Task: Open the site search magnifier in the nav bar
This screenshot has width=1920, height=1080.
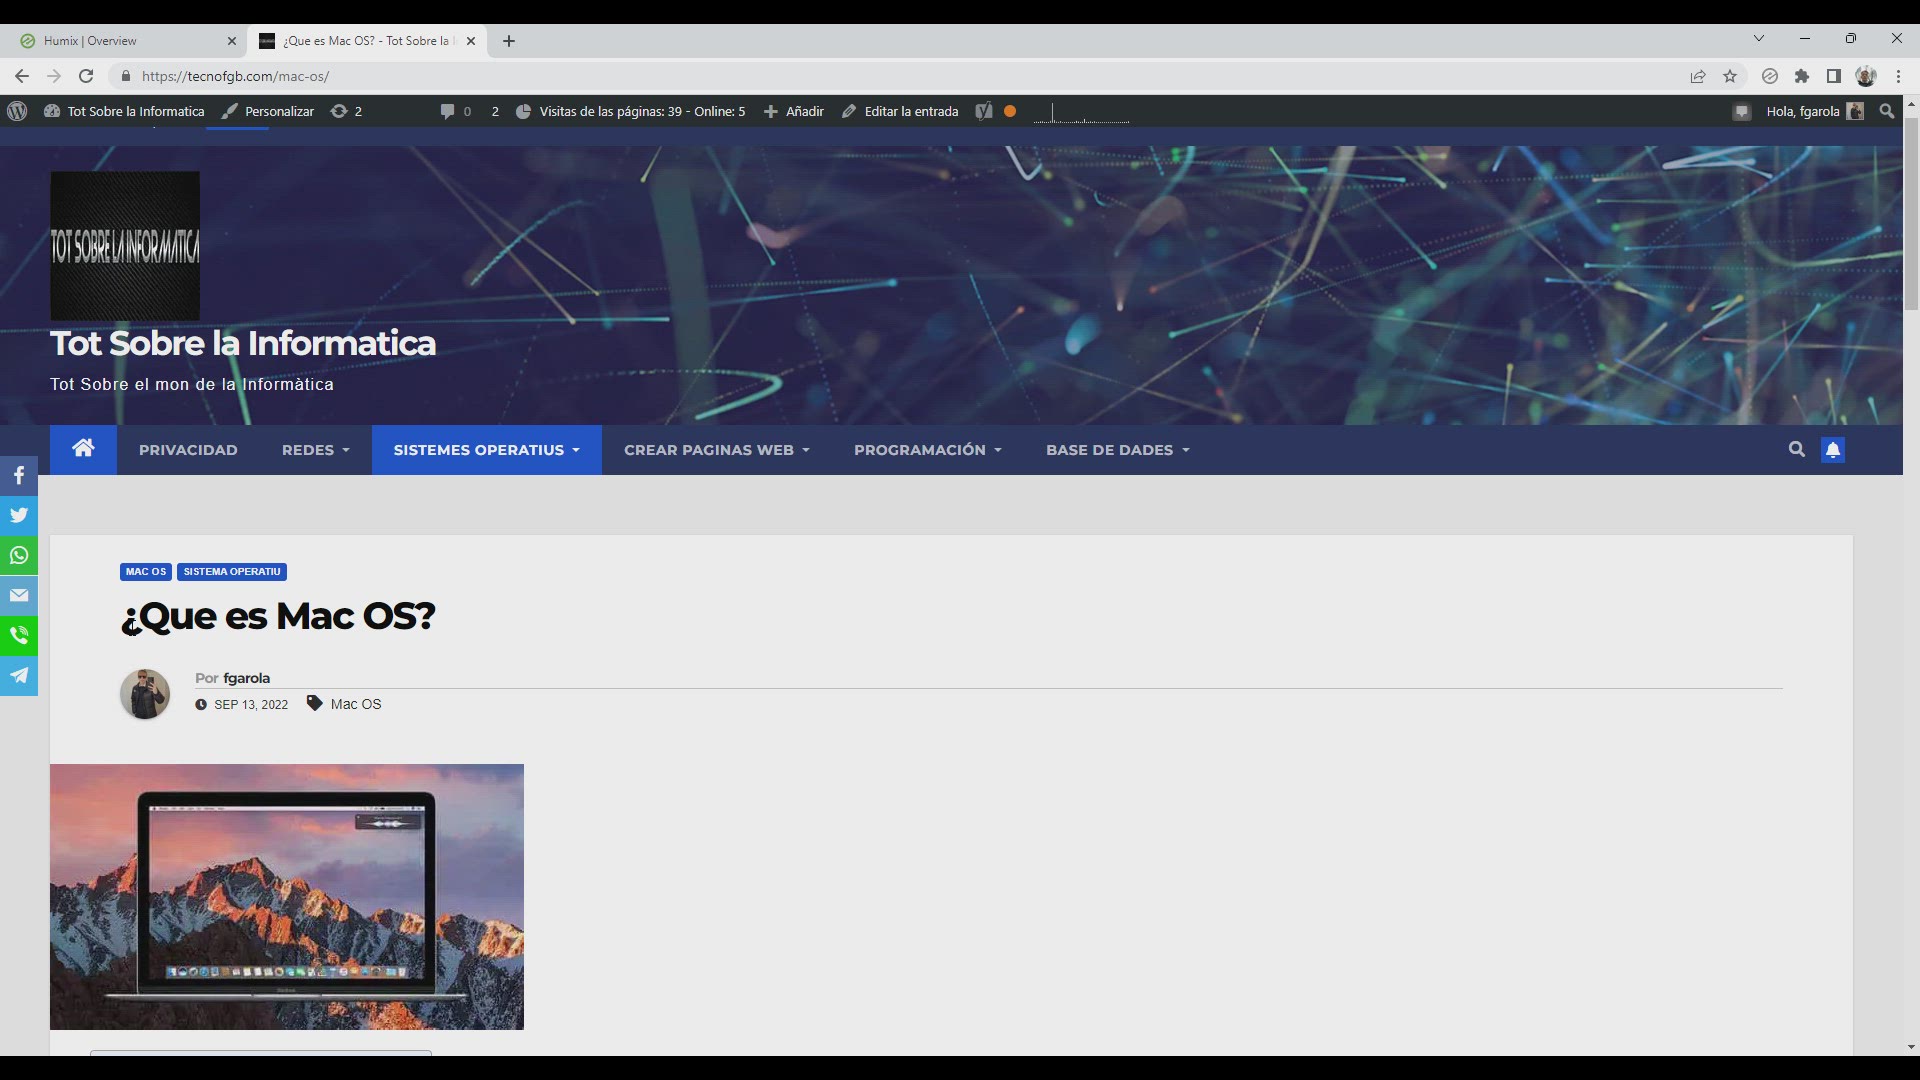Action: click(x=1796, y=450)
